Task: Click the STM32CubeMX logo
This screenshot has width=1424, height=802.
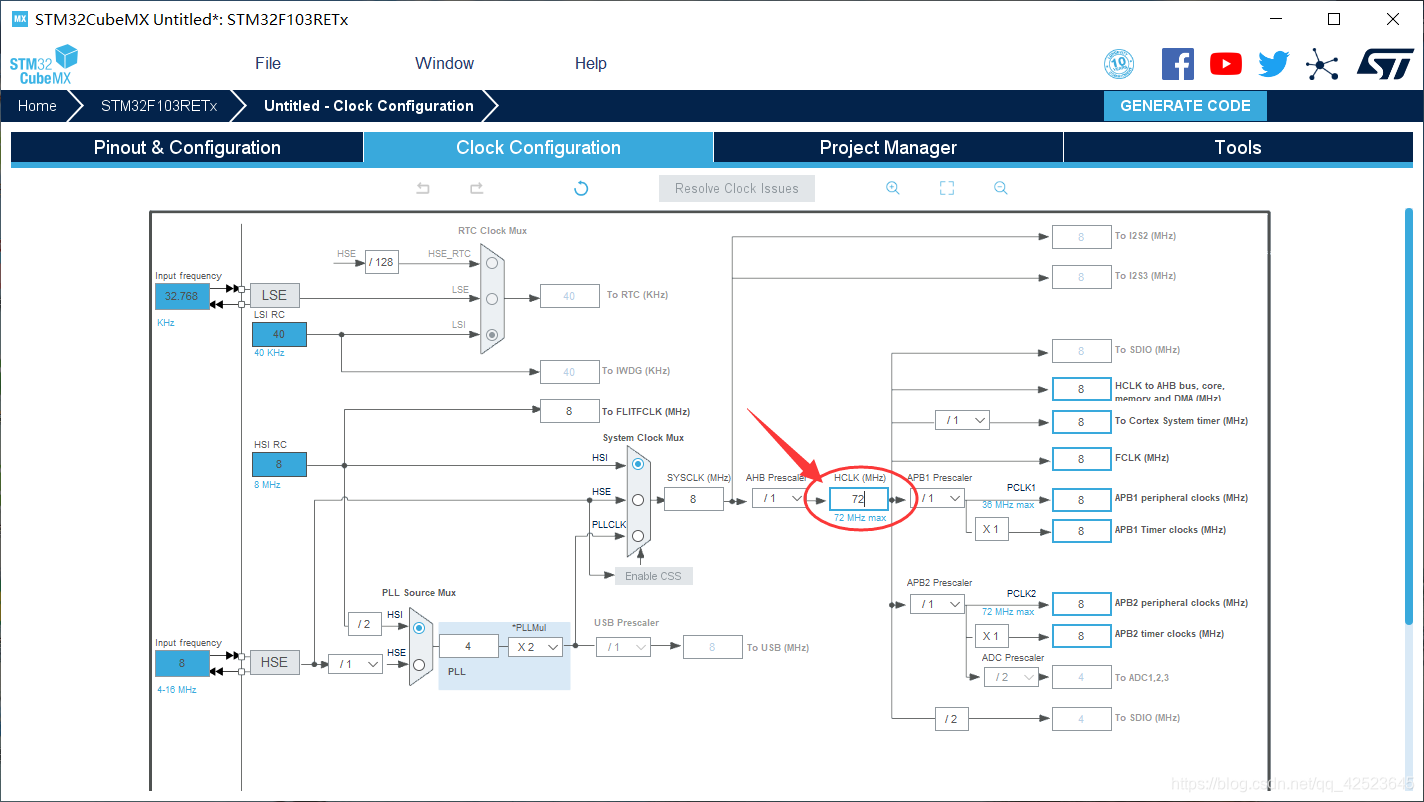Action: (43, 65)
